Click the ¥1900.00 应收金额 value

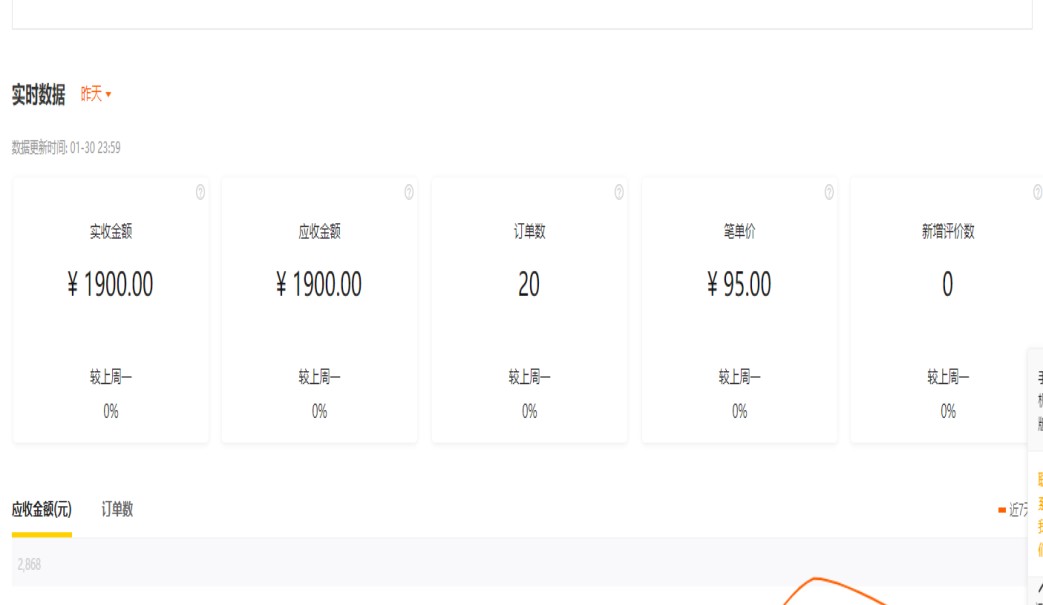[x=319, y=285]
